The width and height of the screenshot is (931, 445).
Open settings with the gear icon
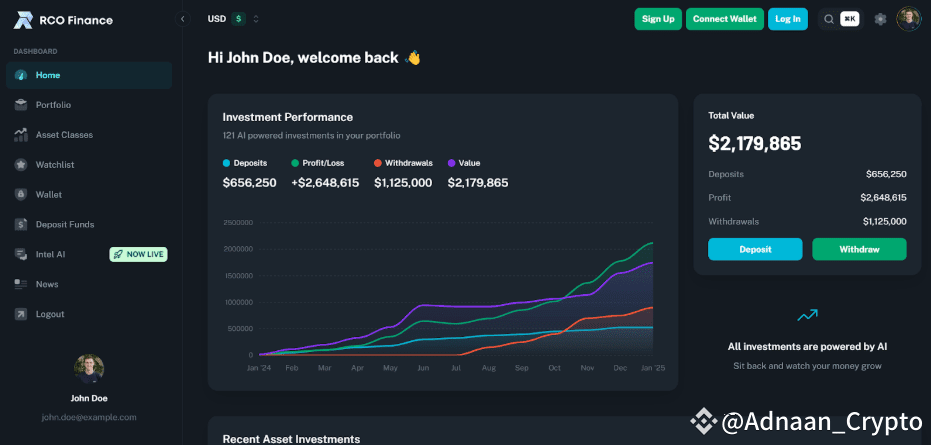point(880,19)
